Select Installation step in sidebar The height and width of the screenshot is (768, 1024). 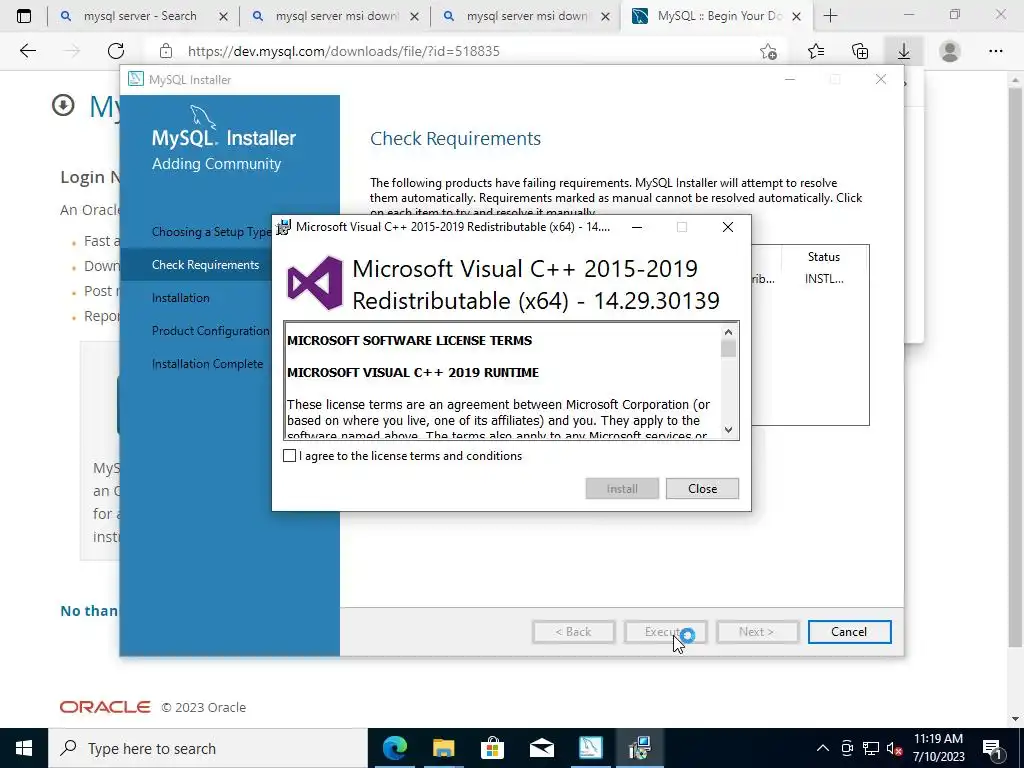click(181, 298)
